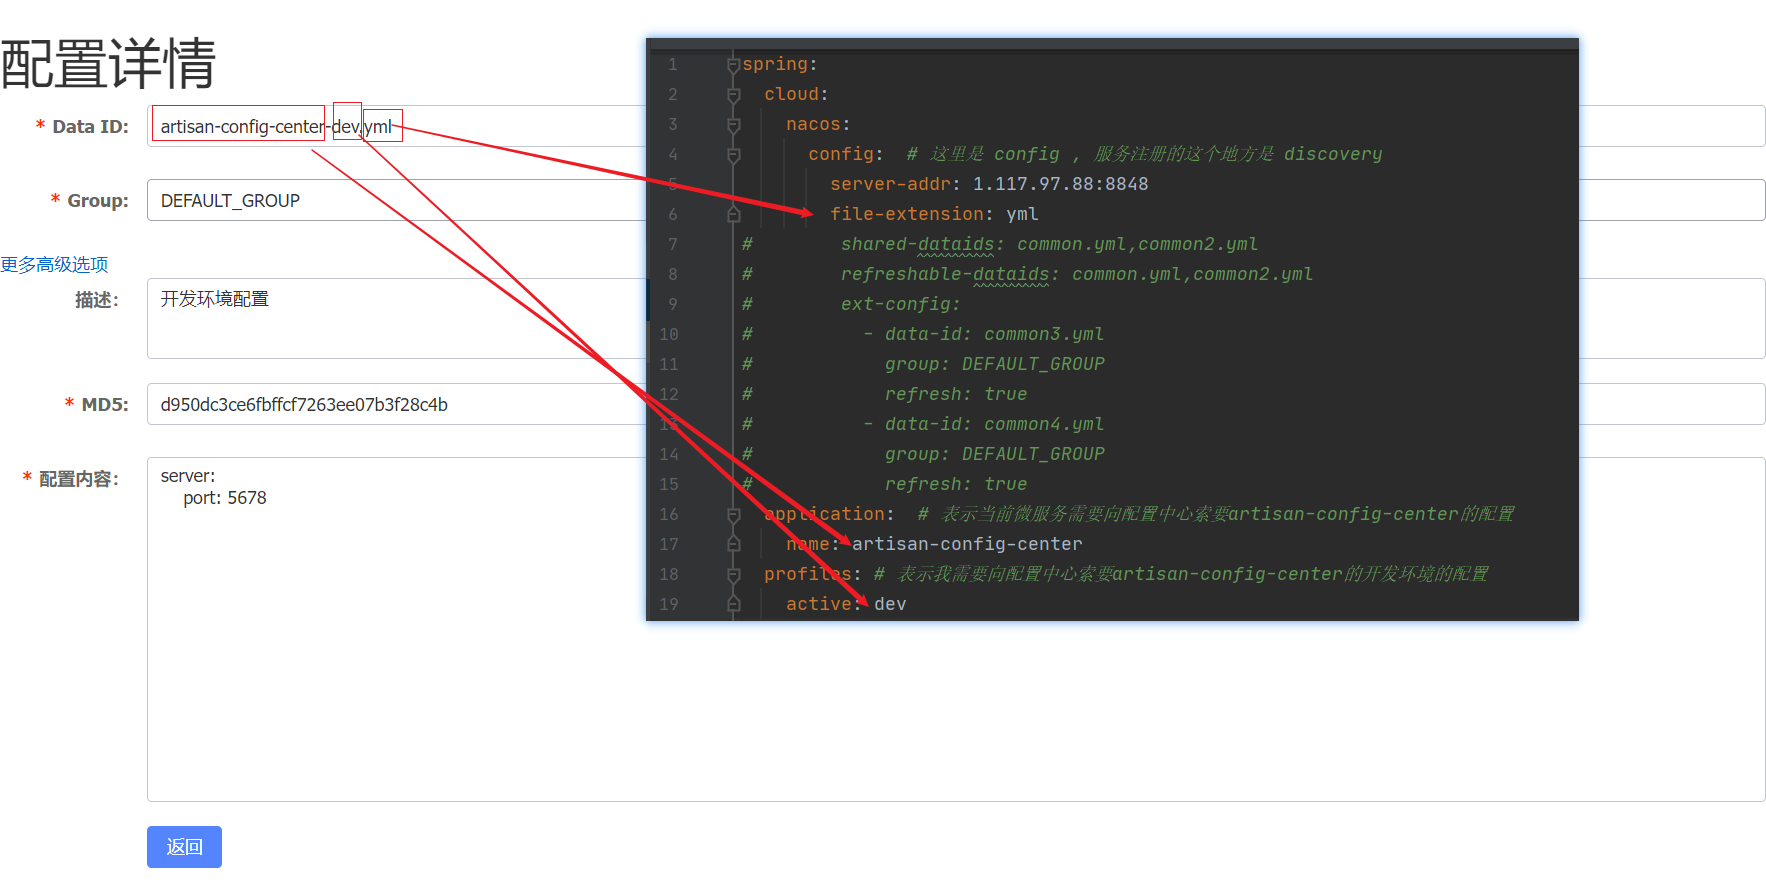The image size is (1766, 891).
Task: Open the 更多高级选项 link
Action: tap(54, 264)
